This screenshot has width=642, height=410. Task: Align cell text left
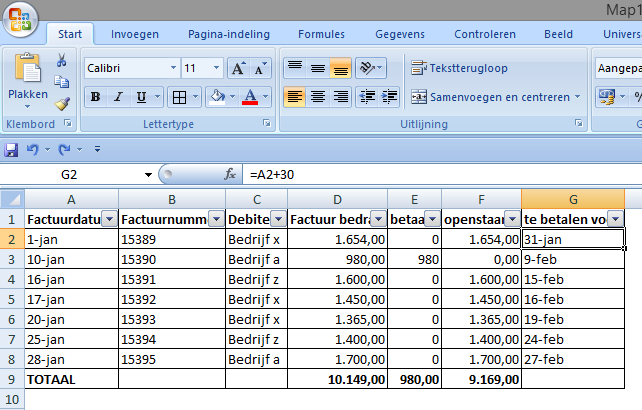[295, 97]
